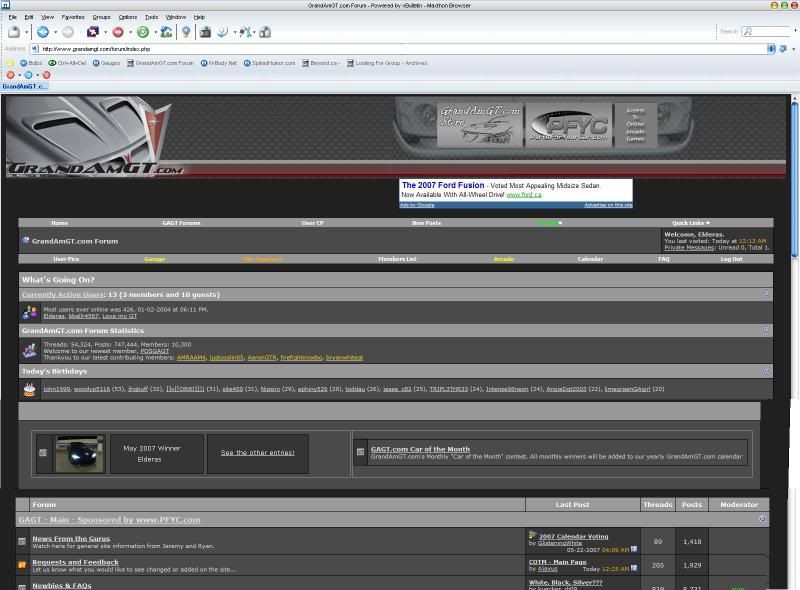Collapse the Currently Active Users section
The image size is (800, 590).
pos(766,294)
